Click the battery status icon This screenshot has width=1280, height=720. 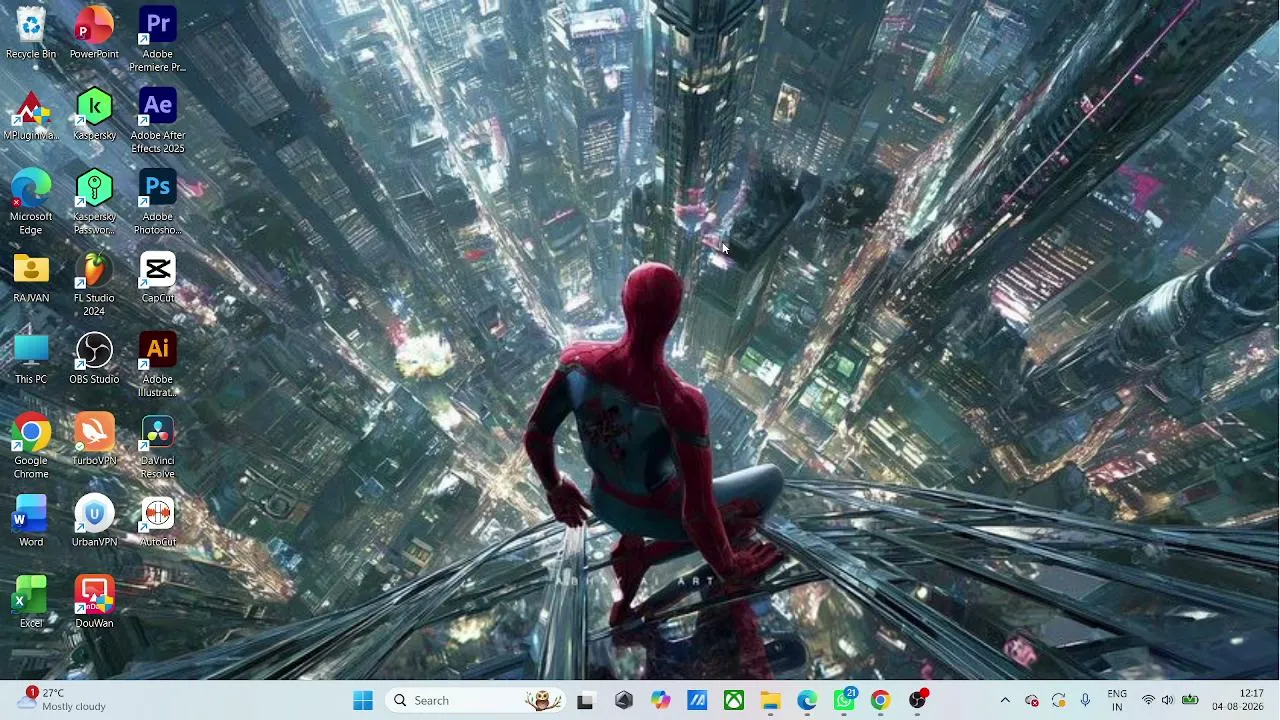click(x=1190, y=701)
